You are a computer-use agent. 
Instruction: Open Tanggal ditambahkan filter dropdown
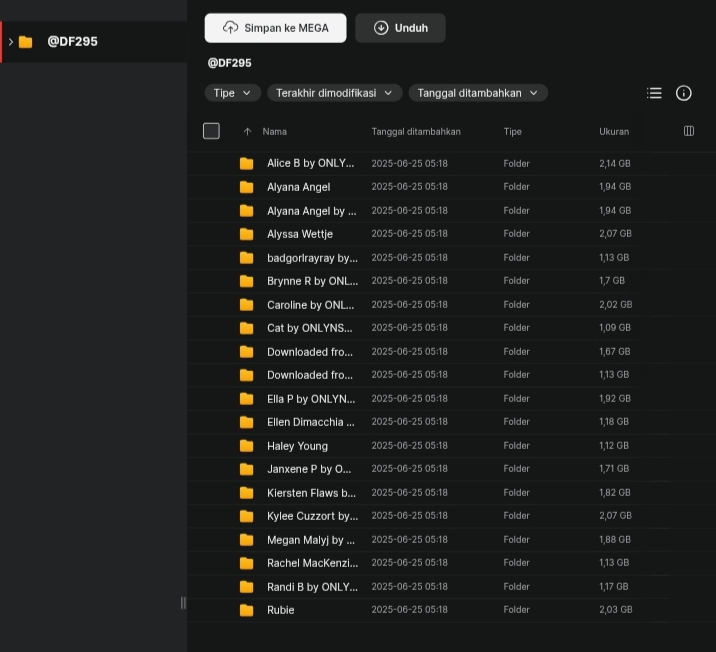pyautogui.click(x=478, y=93)
